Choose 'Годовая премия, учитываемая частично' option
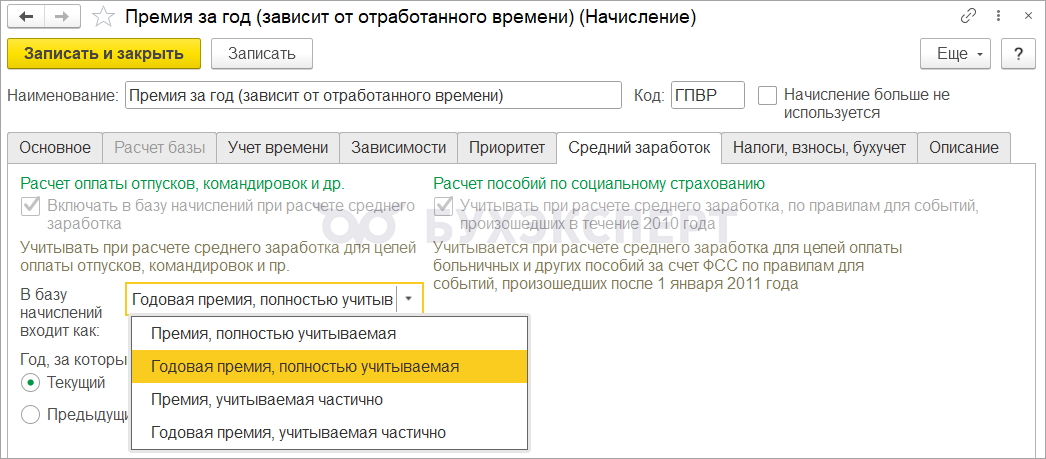The height and width of the screenshot is (459, 1046). [298, 432]
